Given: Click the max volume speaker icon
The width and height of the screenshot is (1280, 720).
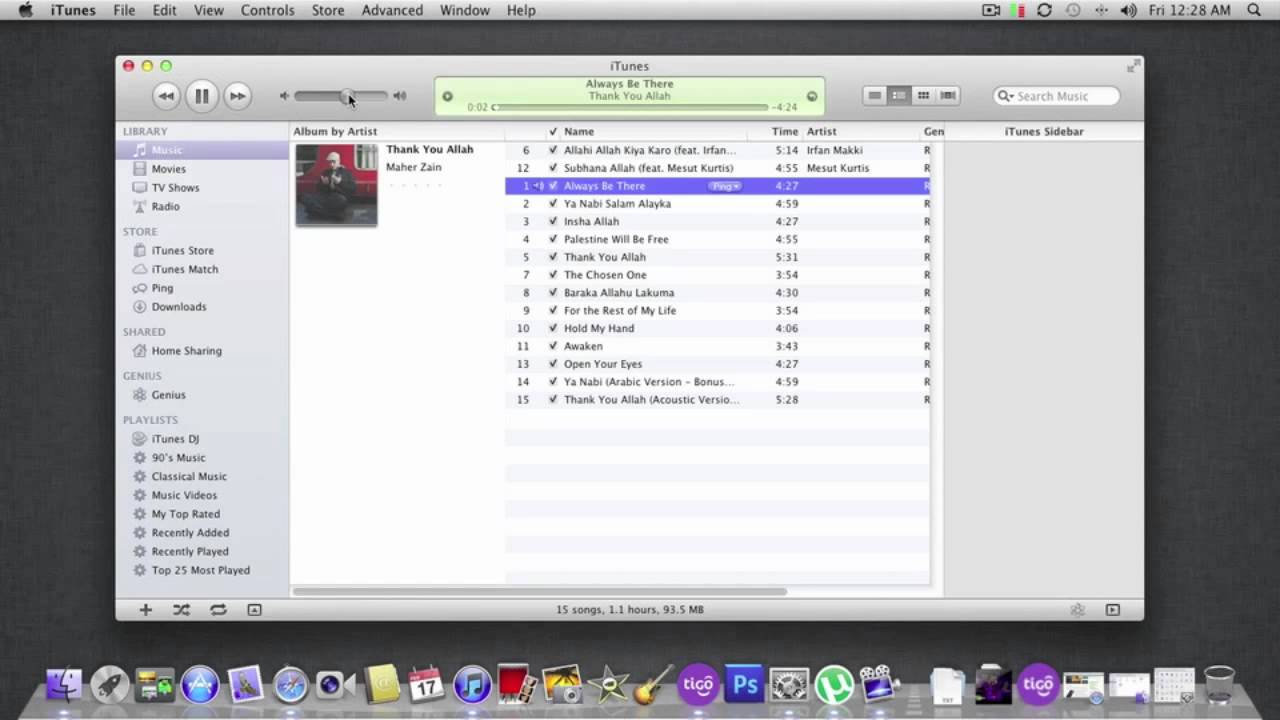Looking at the screenshot, I should point(400,96).
